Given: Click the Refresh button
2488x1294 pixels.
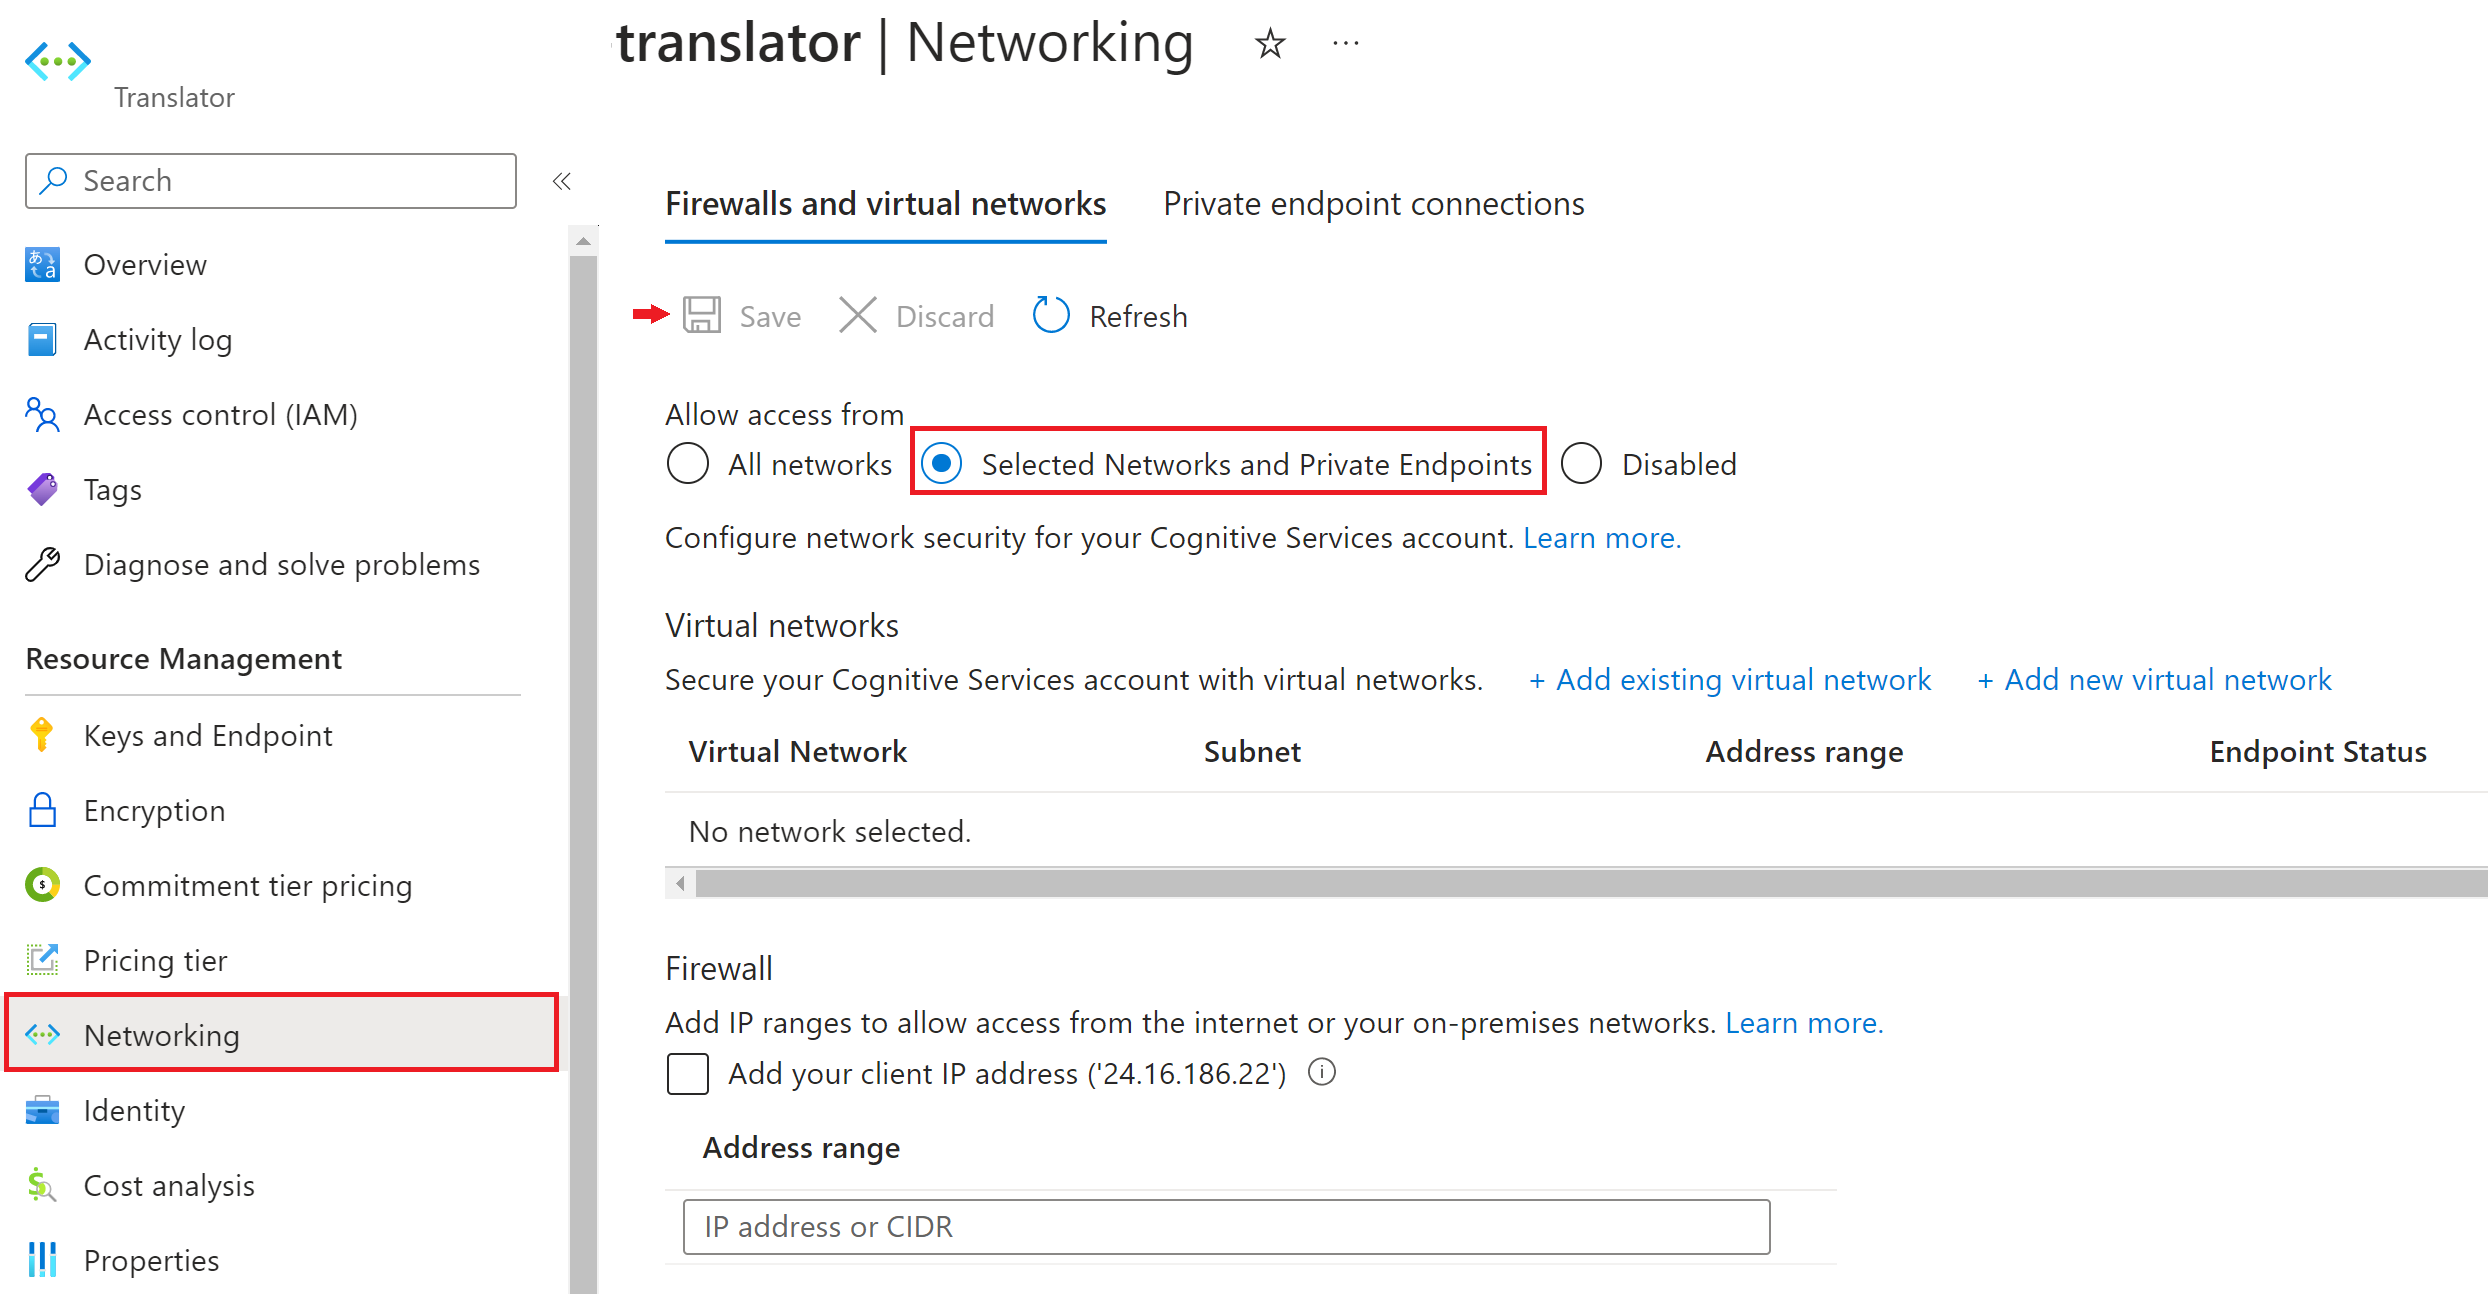Looking at the screenshot, I should pyautogui.click(x=1109, y=316).
